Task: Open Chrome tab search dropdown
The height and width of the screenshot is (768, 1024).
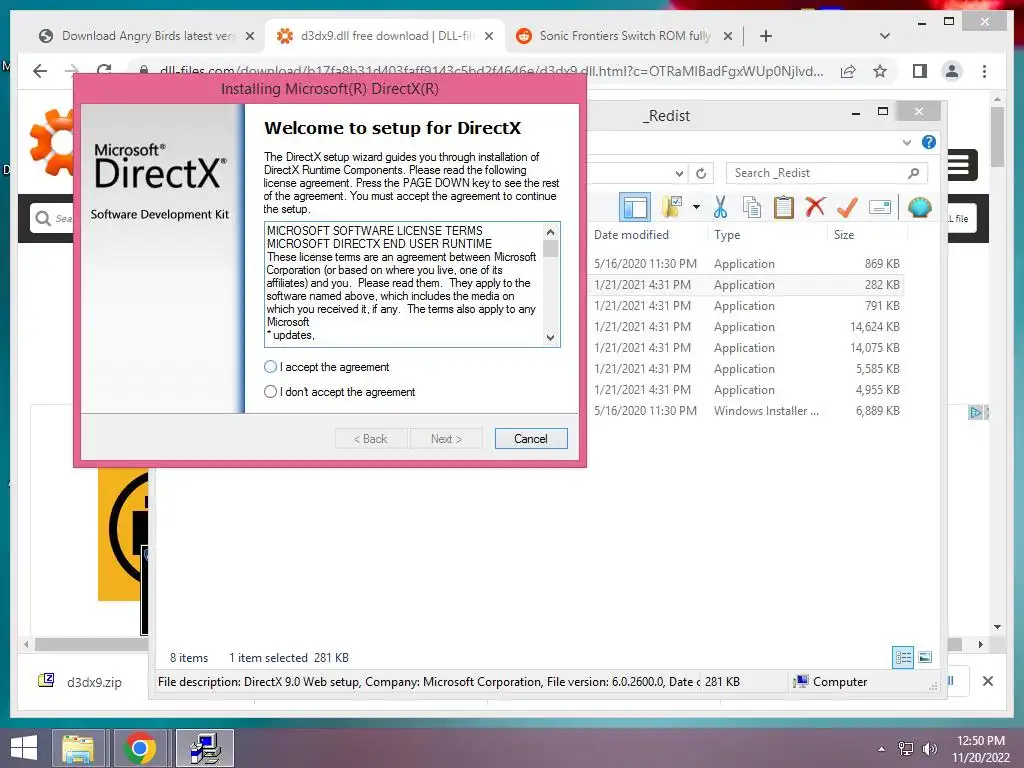Action: pos(884,36)
